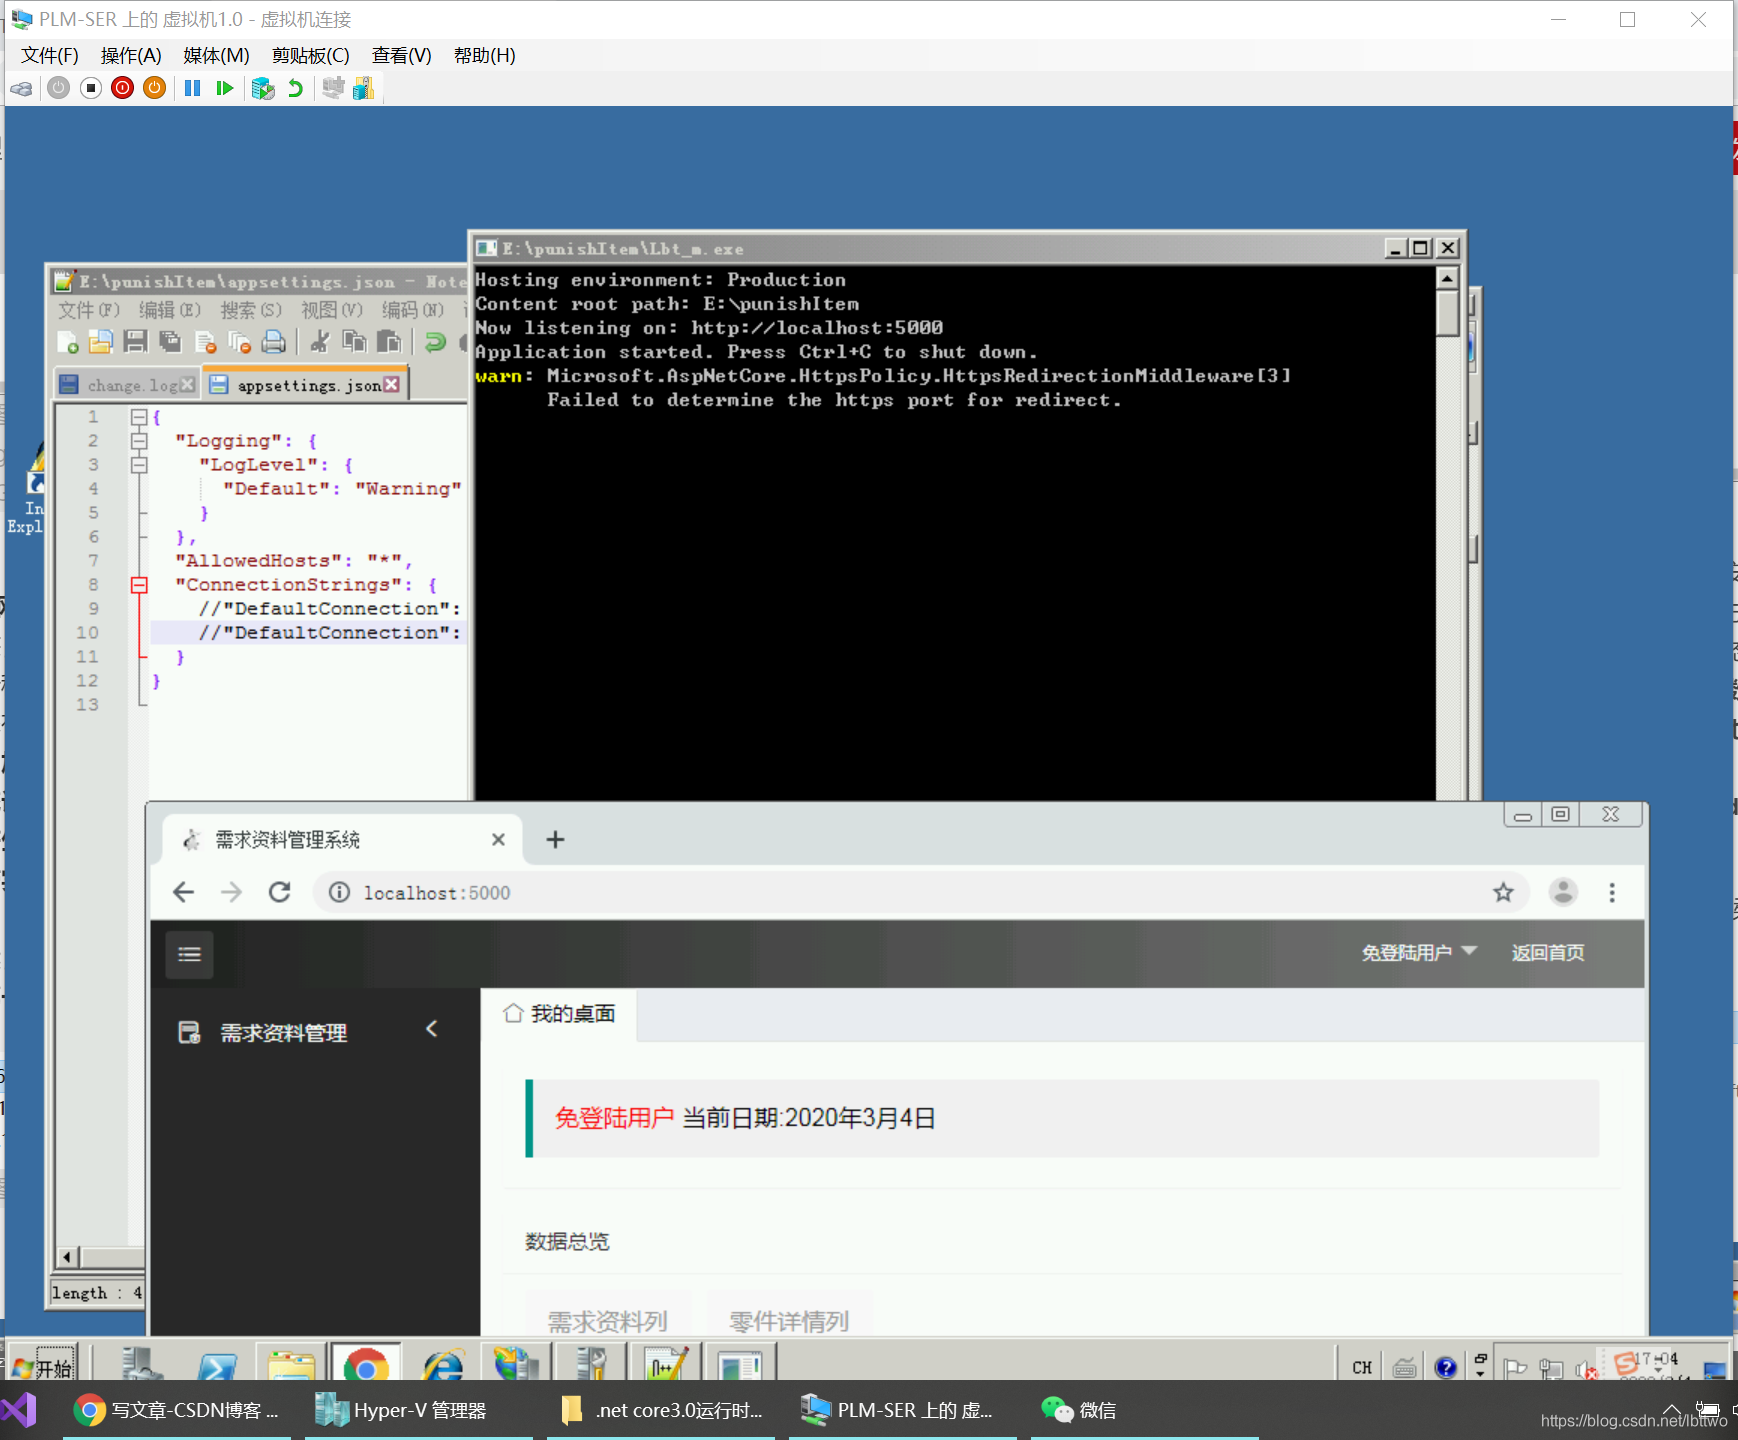Collapse the "LogLevel" fold marker on line 3

click(139, 465)
